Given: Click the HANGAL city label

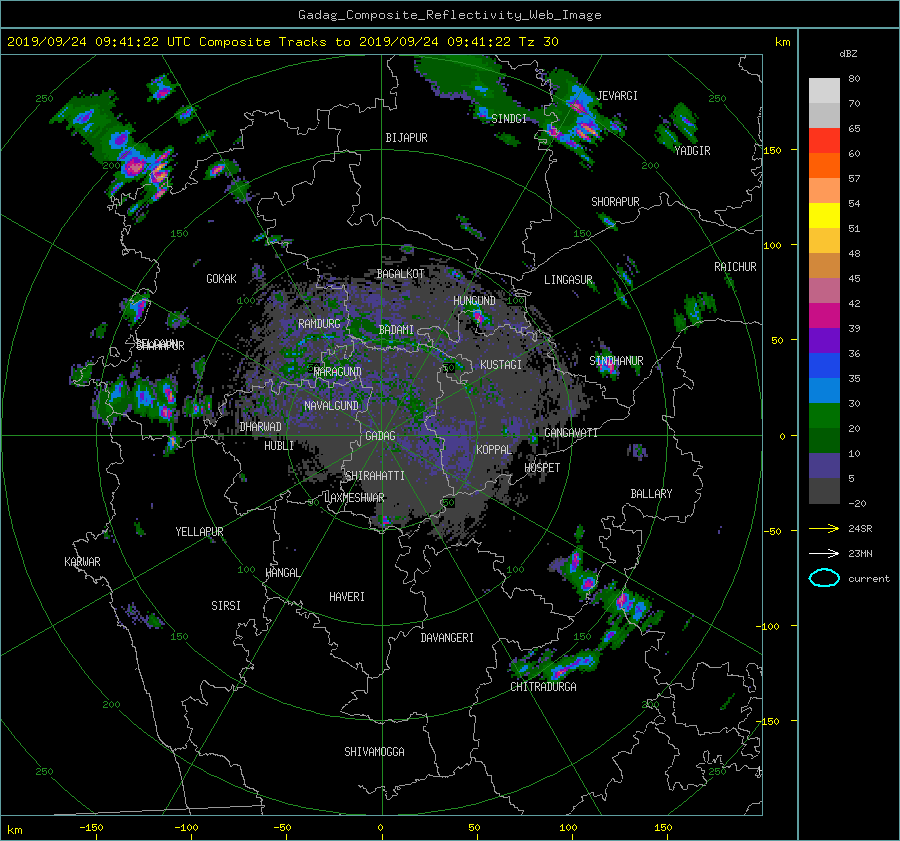Looking at the screenshot, I should 283,573.
